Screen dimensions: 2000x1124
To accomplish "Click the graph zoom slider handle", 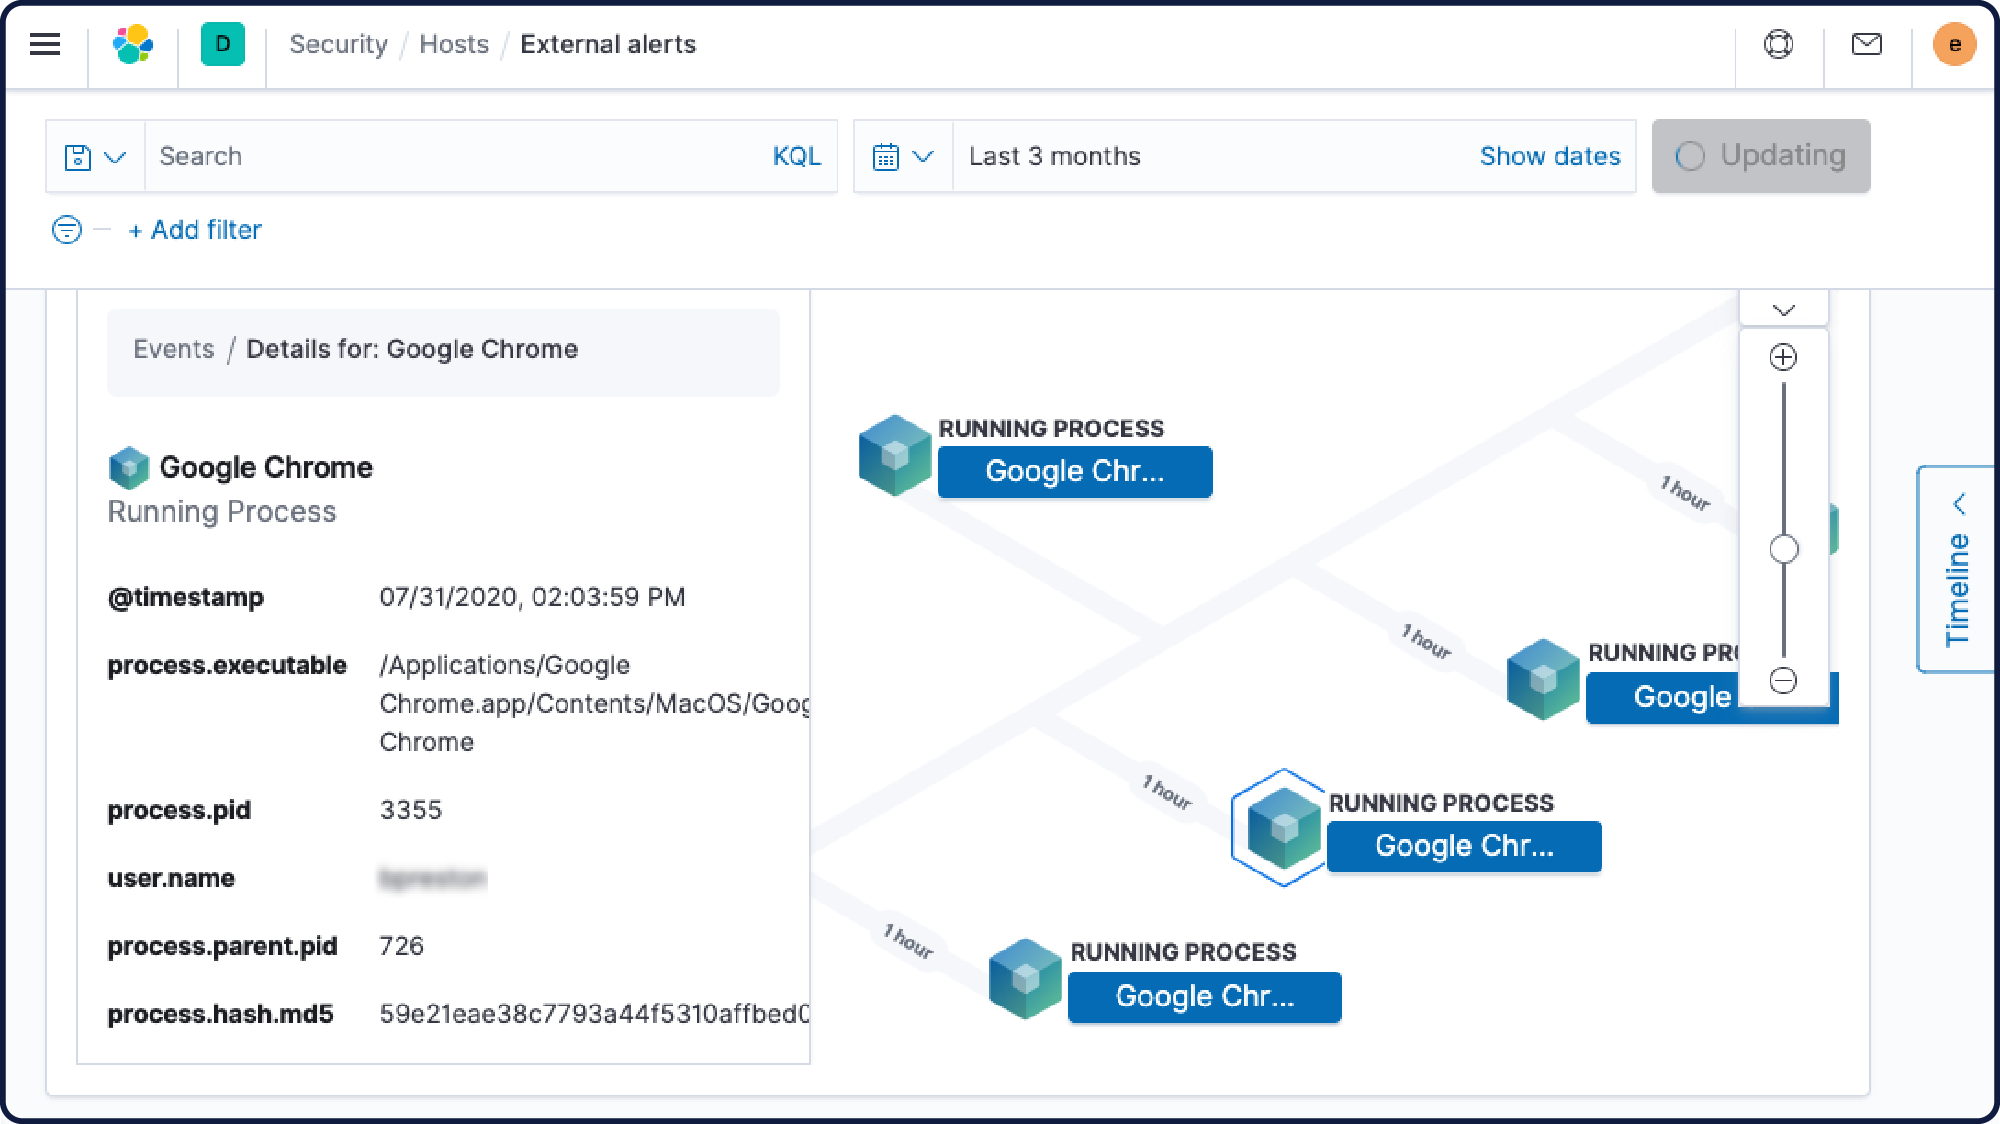I will tap(1783, 549).
